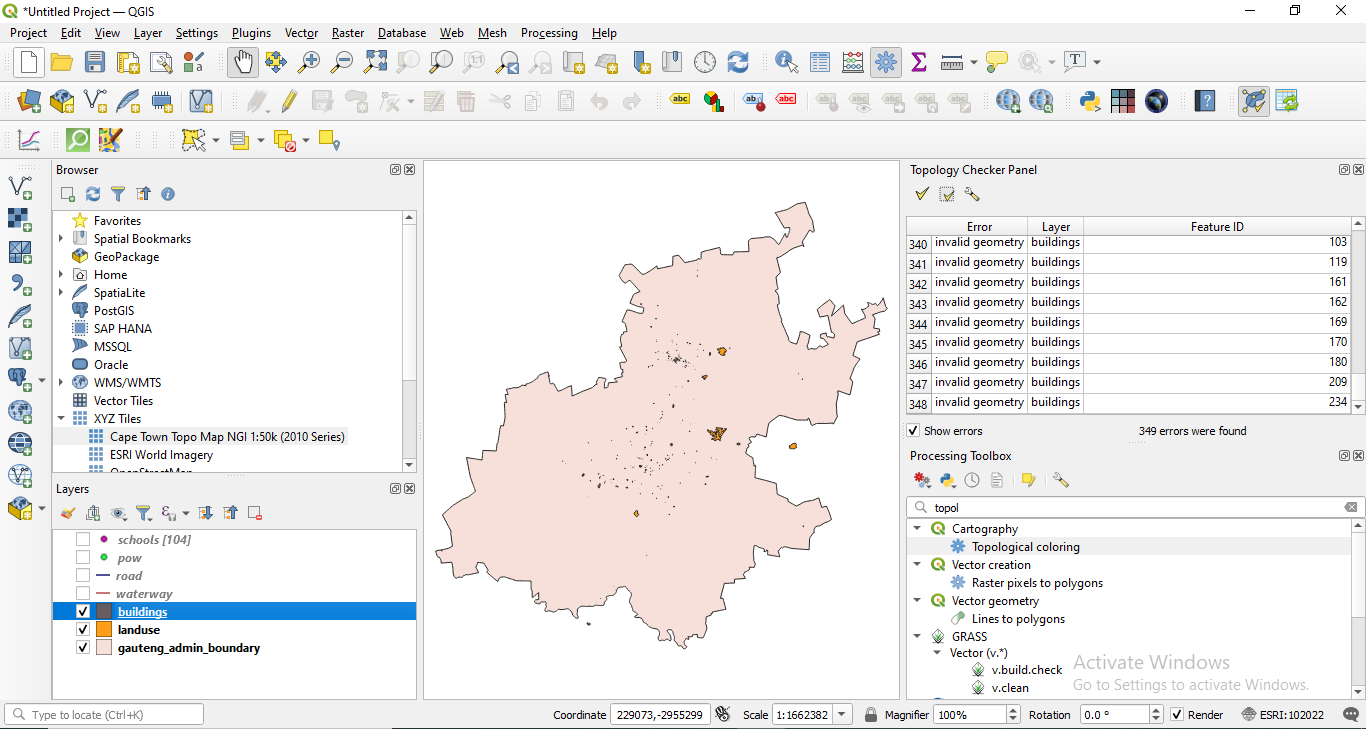Open Help contents question mark icon

pyautogui.click(x=1206, y=101)
